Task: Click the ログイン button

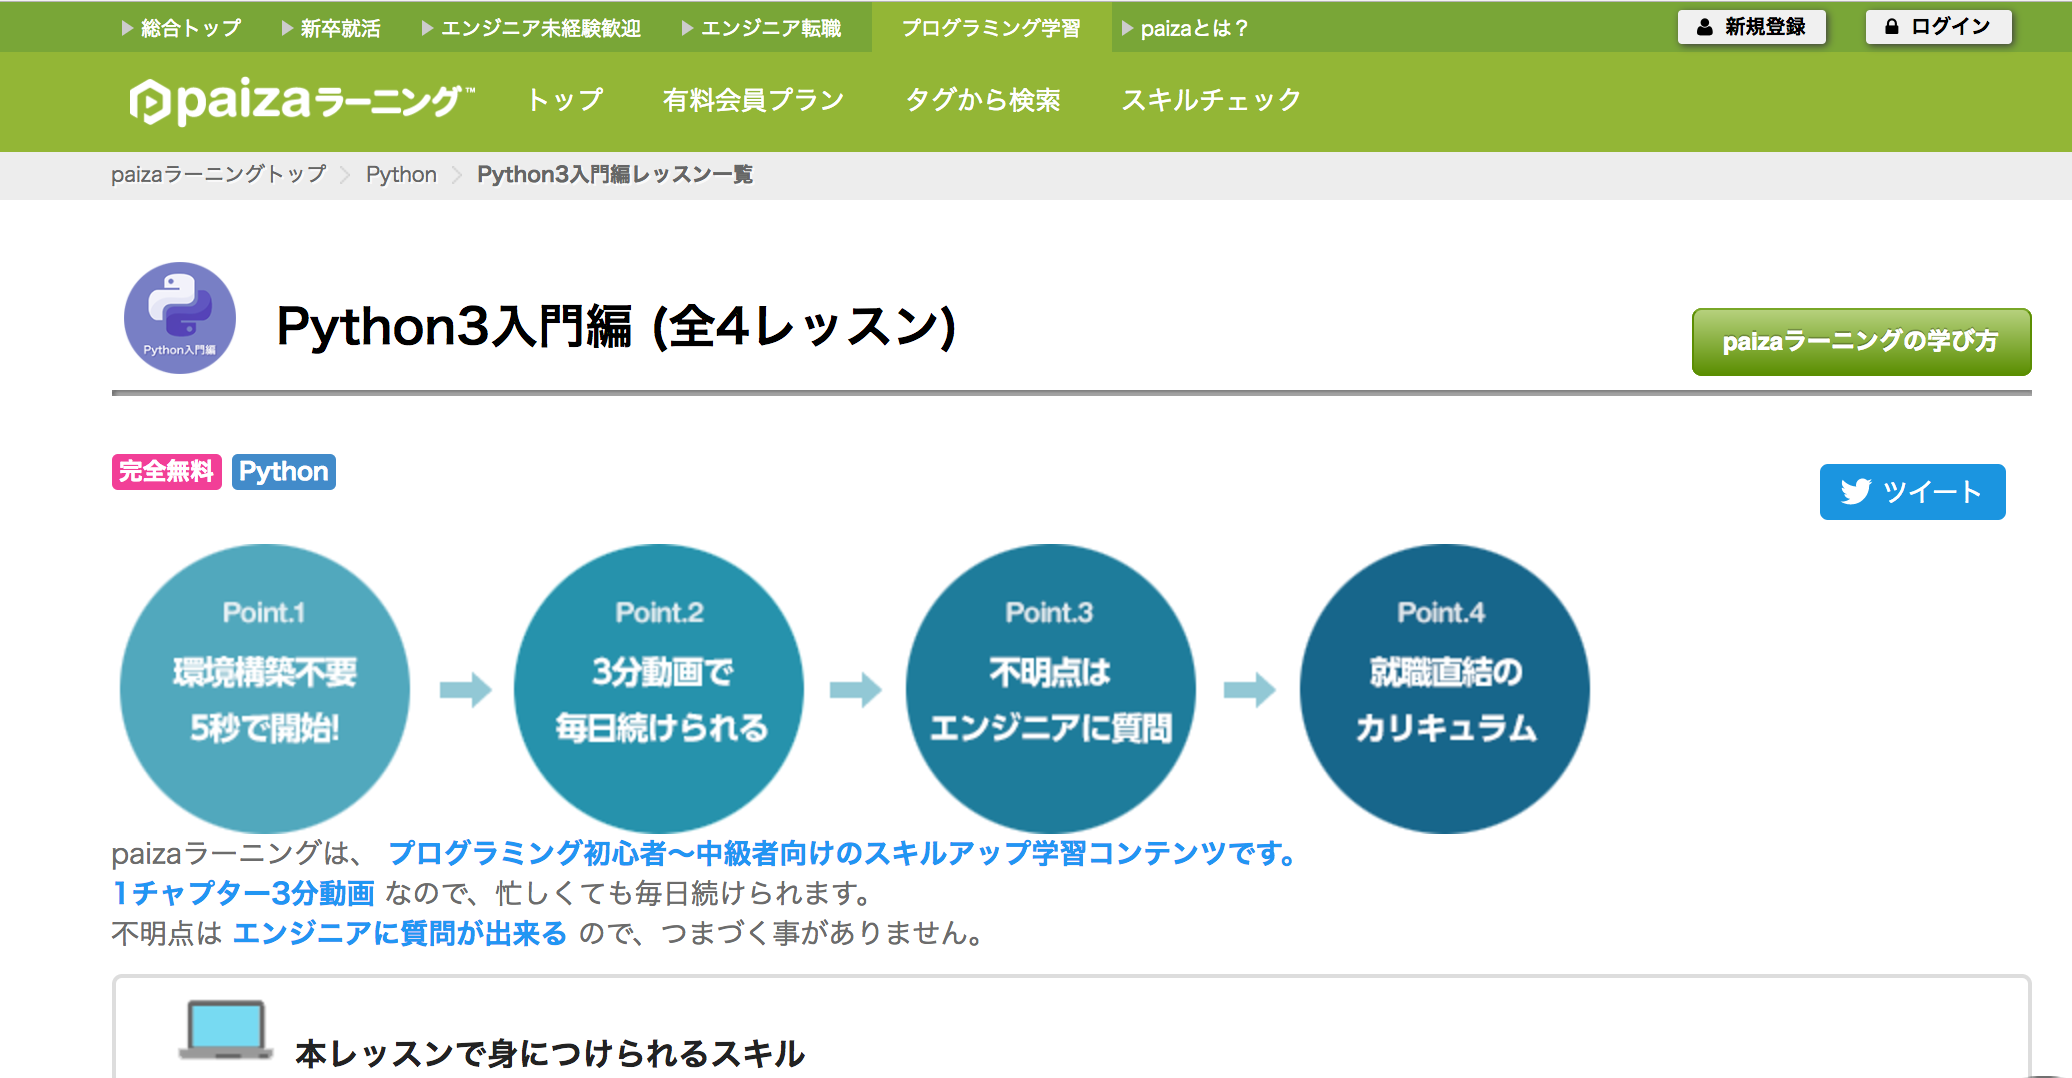Action: [1939, 27]
